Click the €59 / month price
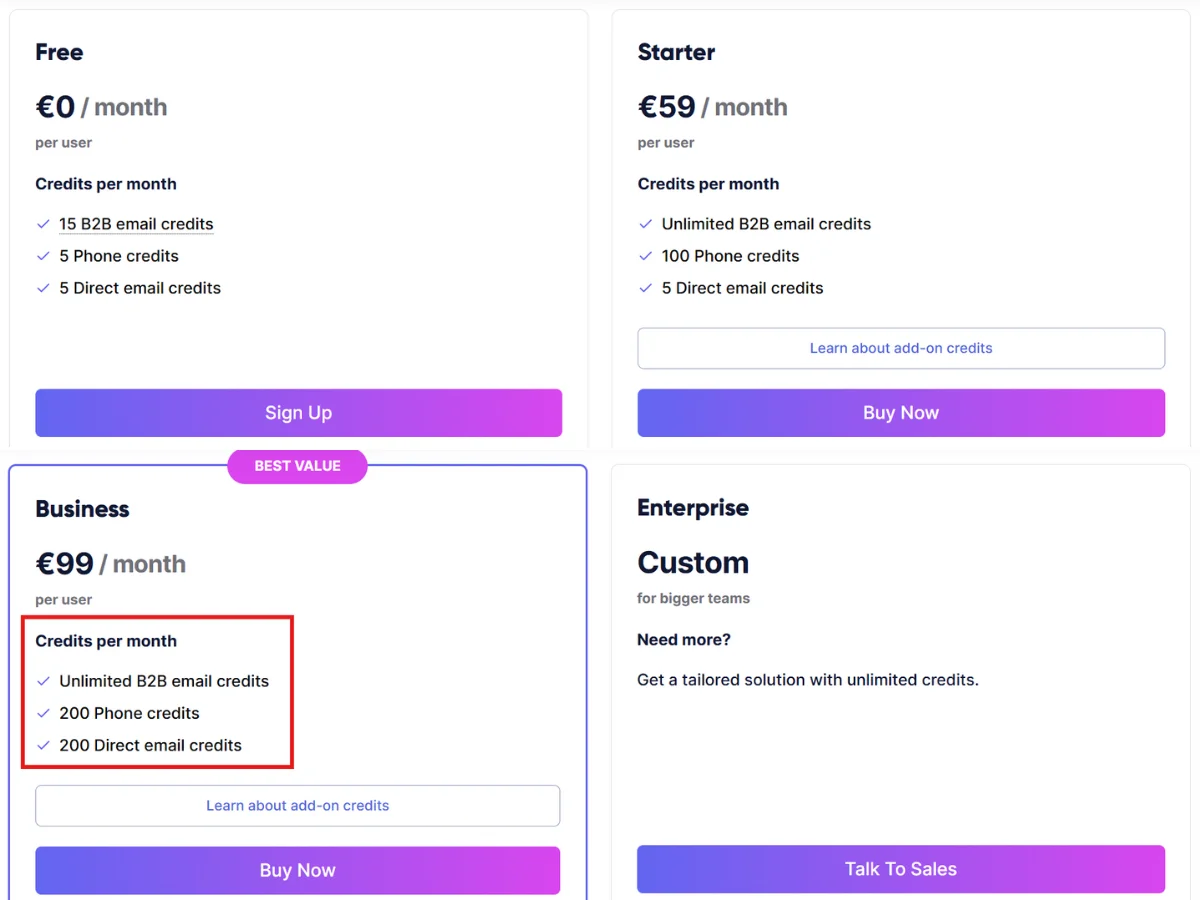The height and width of the screenshot is (900, 1200). (x=712, y=107)
